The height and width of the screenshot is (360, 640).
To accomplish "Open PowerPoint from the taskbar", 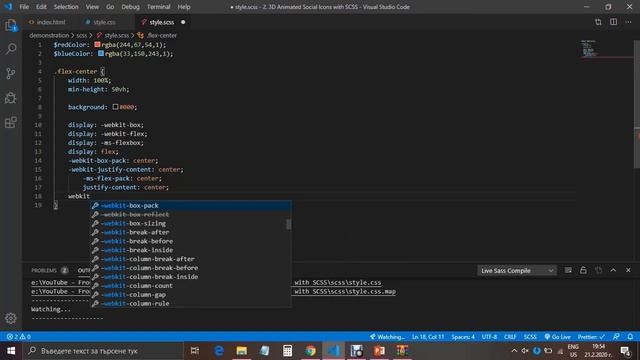I will coord(380,351).
